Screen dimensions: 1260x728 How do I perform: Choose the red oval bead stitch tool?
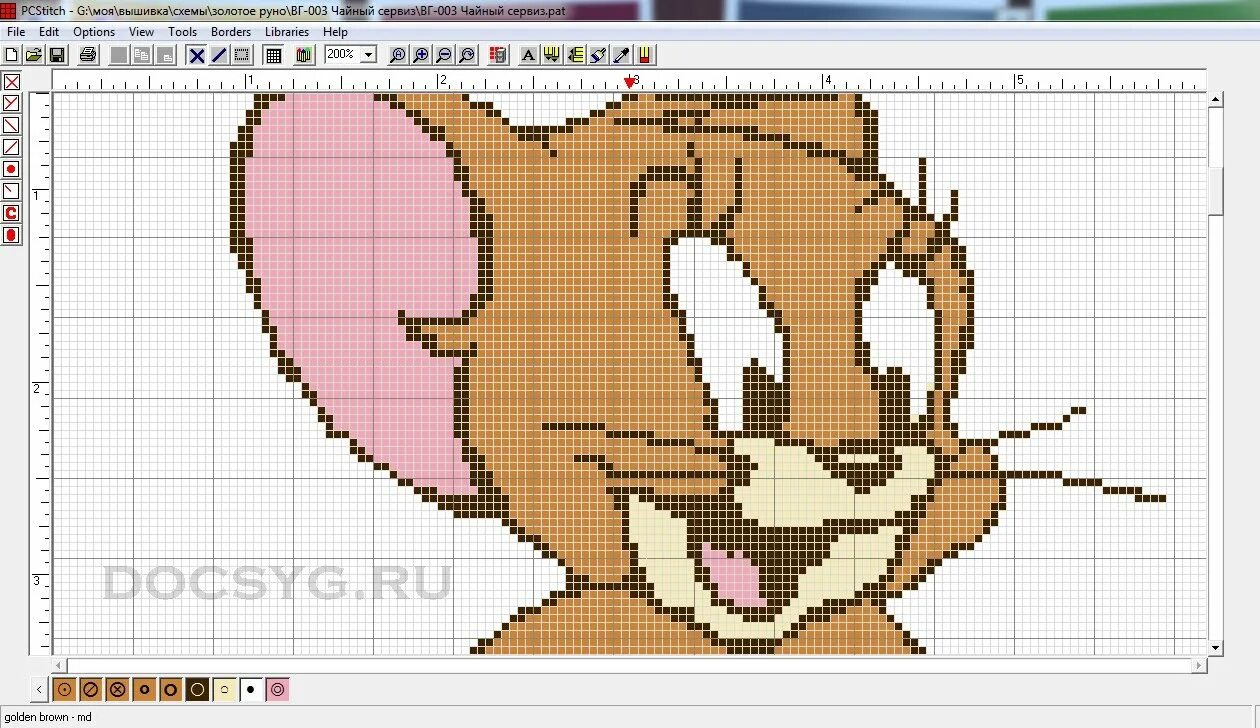pyautogui.click(x=12, y=235)
